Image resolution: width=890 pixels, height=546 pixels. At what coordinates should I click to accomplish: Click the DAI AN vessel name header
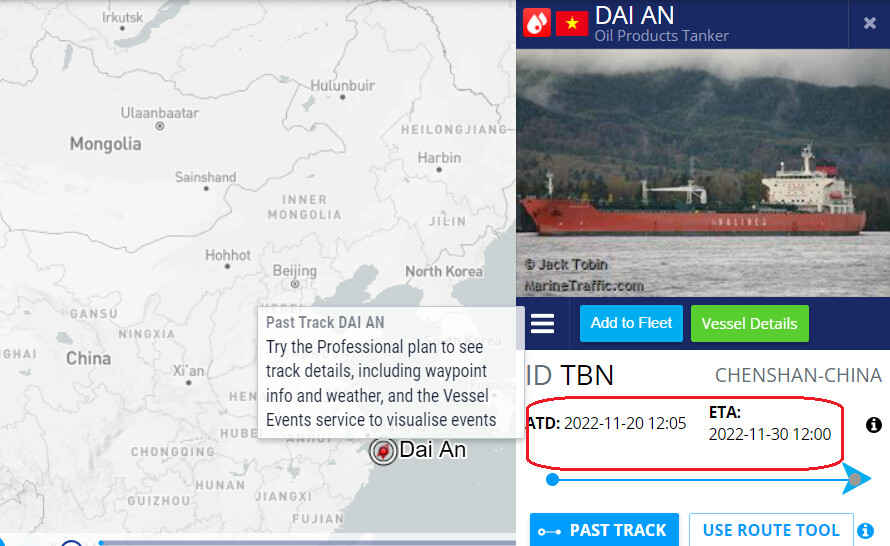coord(634,15)
